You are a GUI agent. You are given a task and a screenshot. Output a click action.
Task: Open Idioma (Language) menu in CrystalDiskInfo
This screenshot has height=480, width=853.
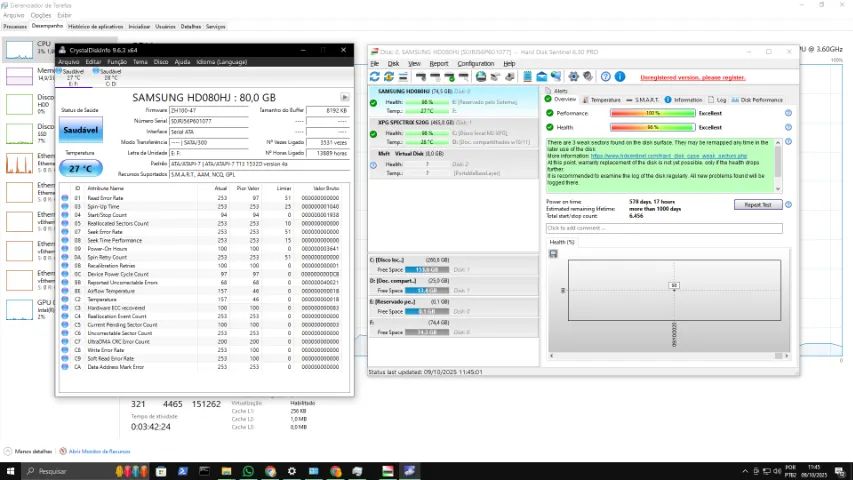tap(221, 61)
